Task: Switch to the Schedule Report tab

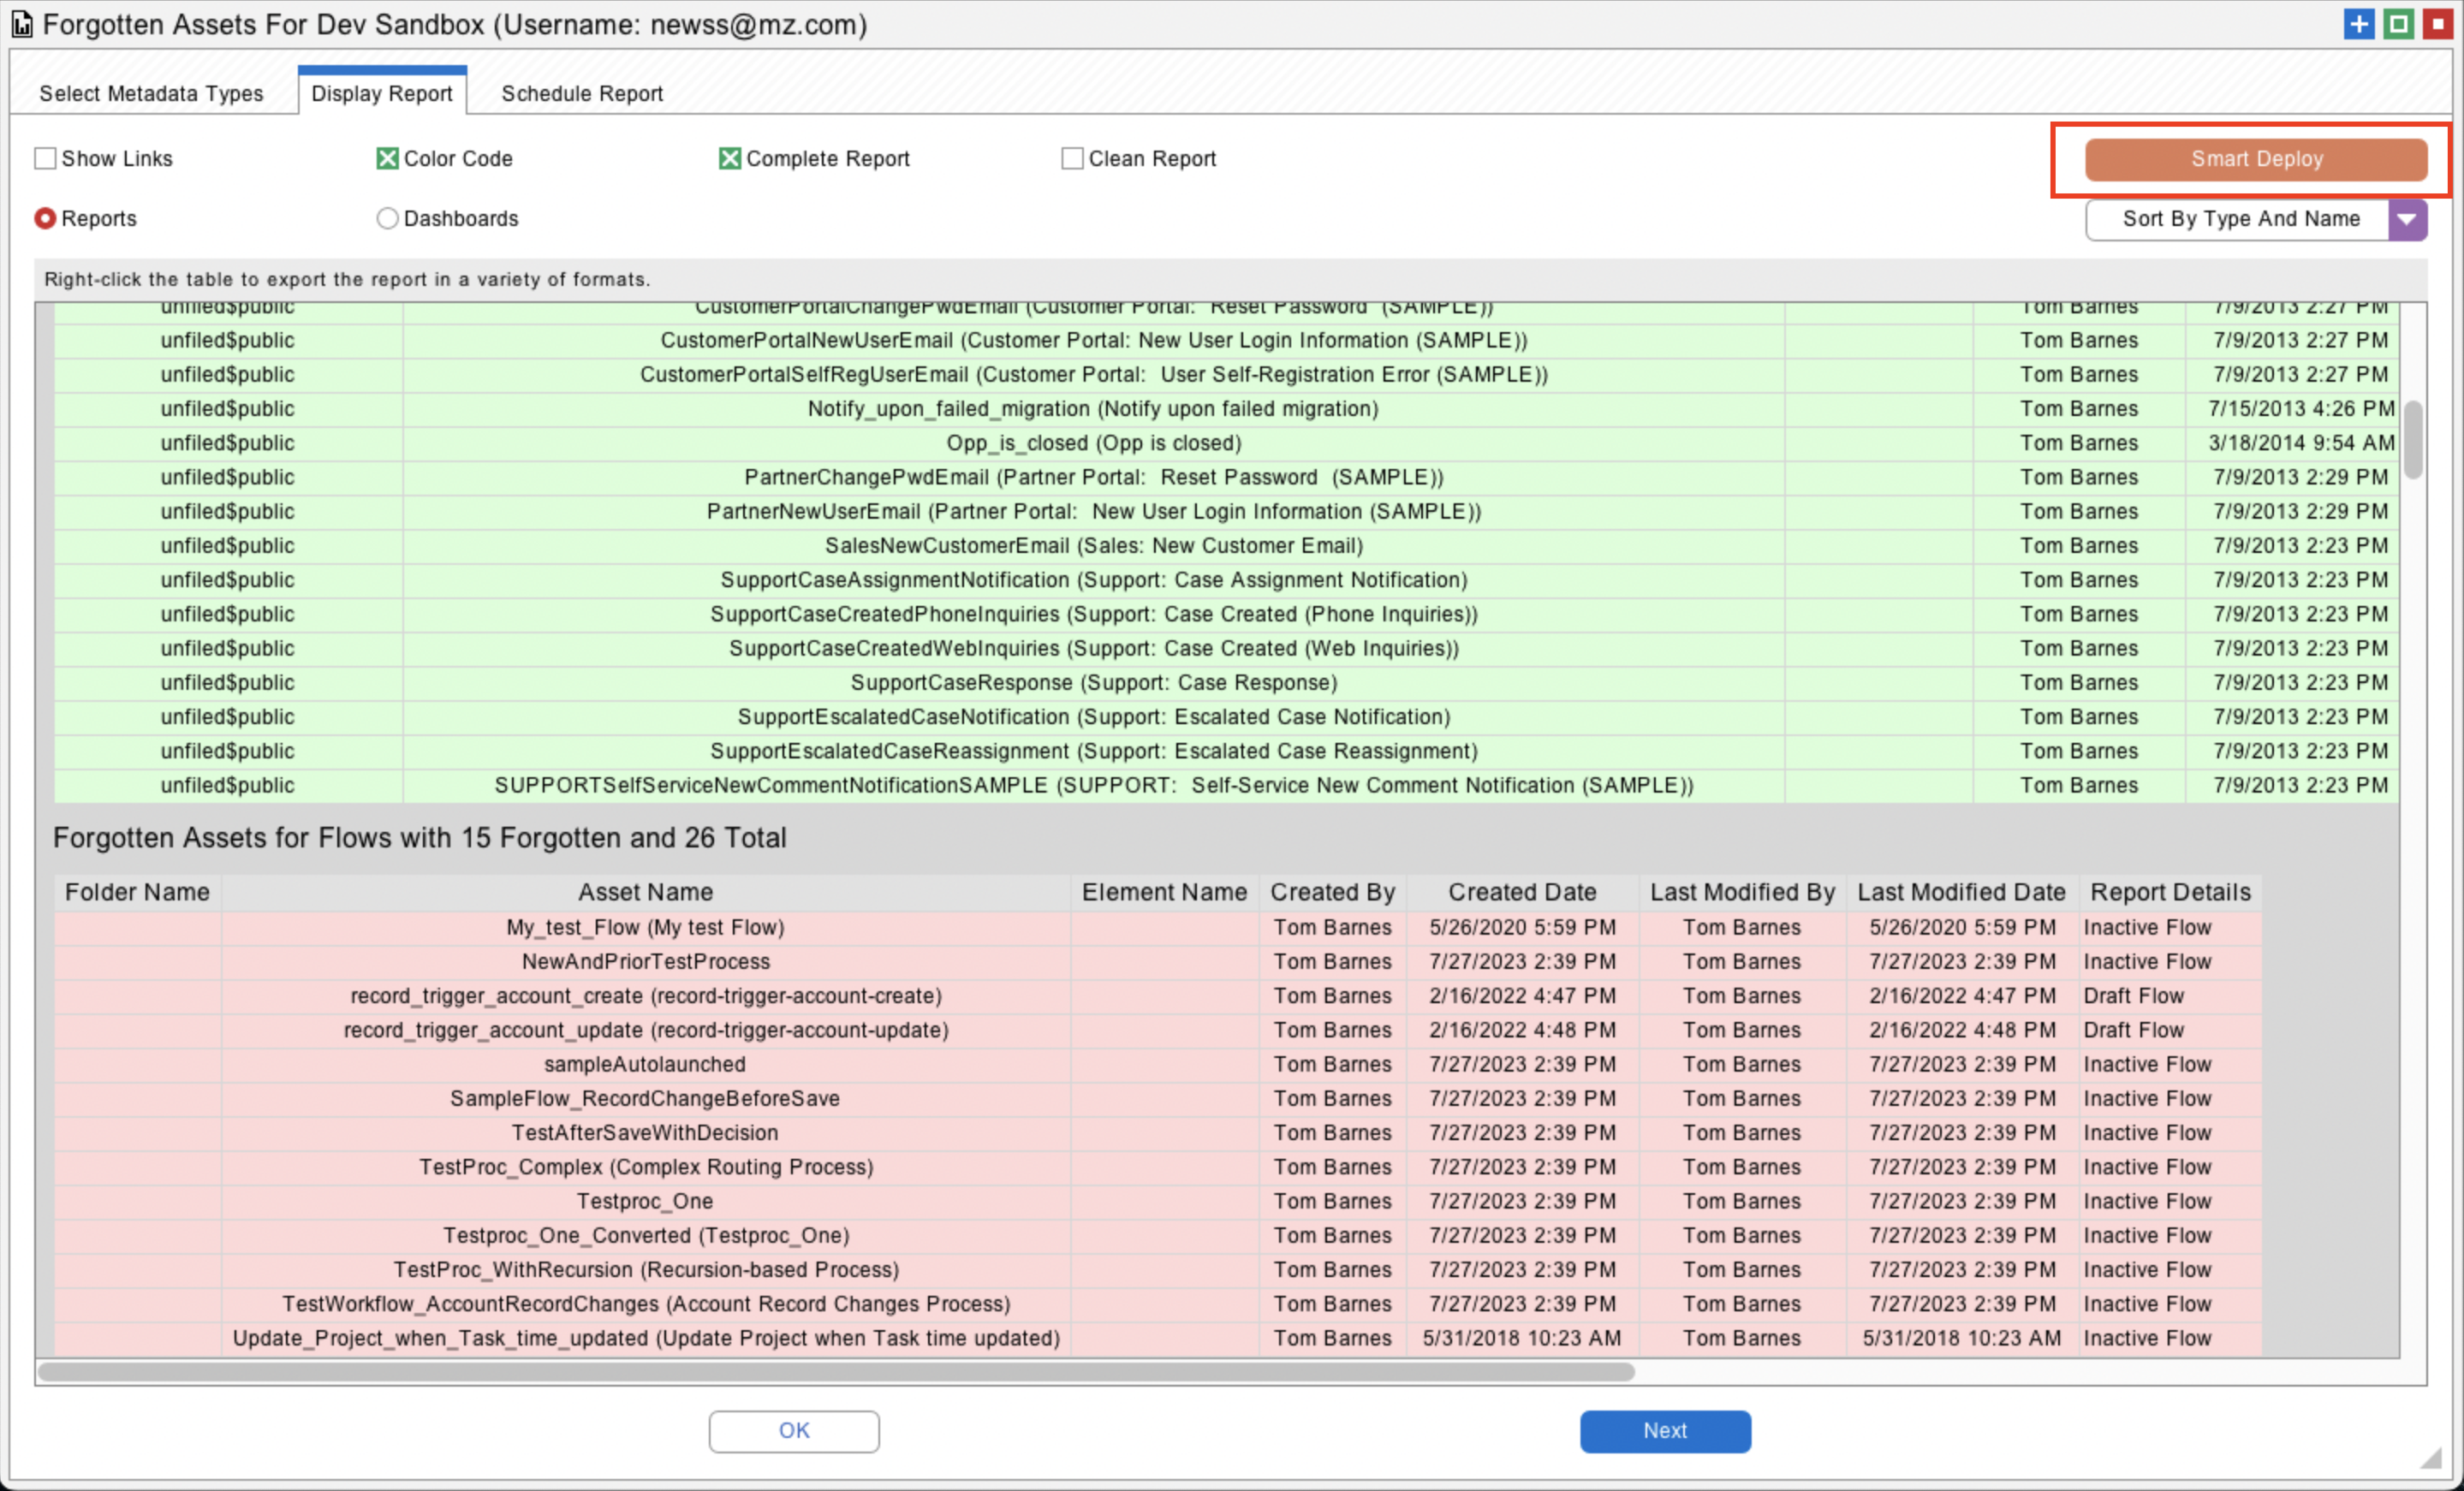Action: pos(582,93)
